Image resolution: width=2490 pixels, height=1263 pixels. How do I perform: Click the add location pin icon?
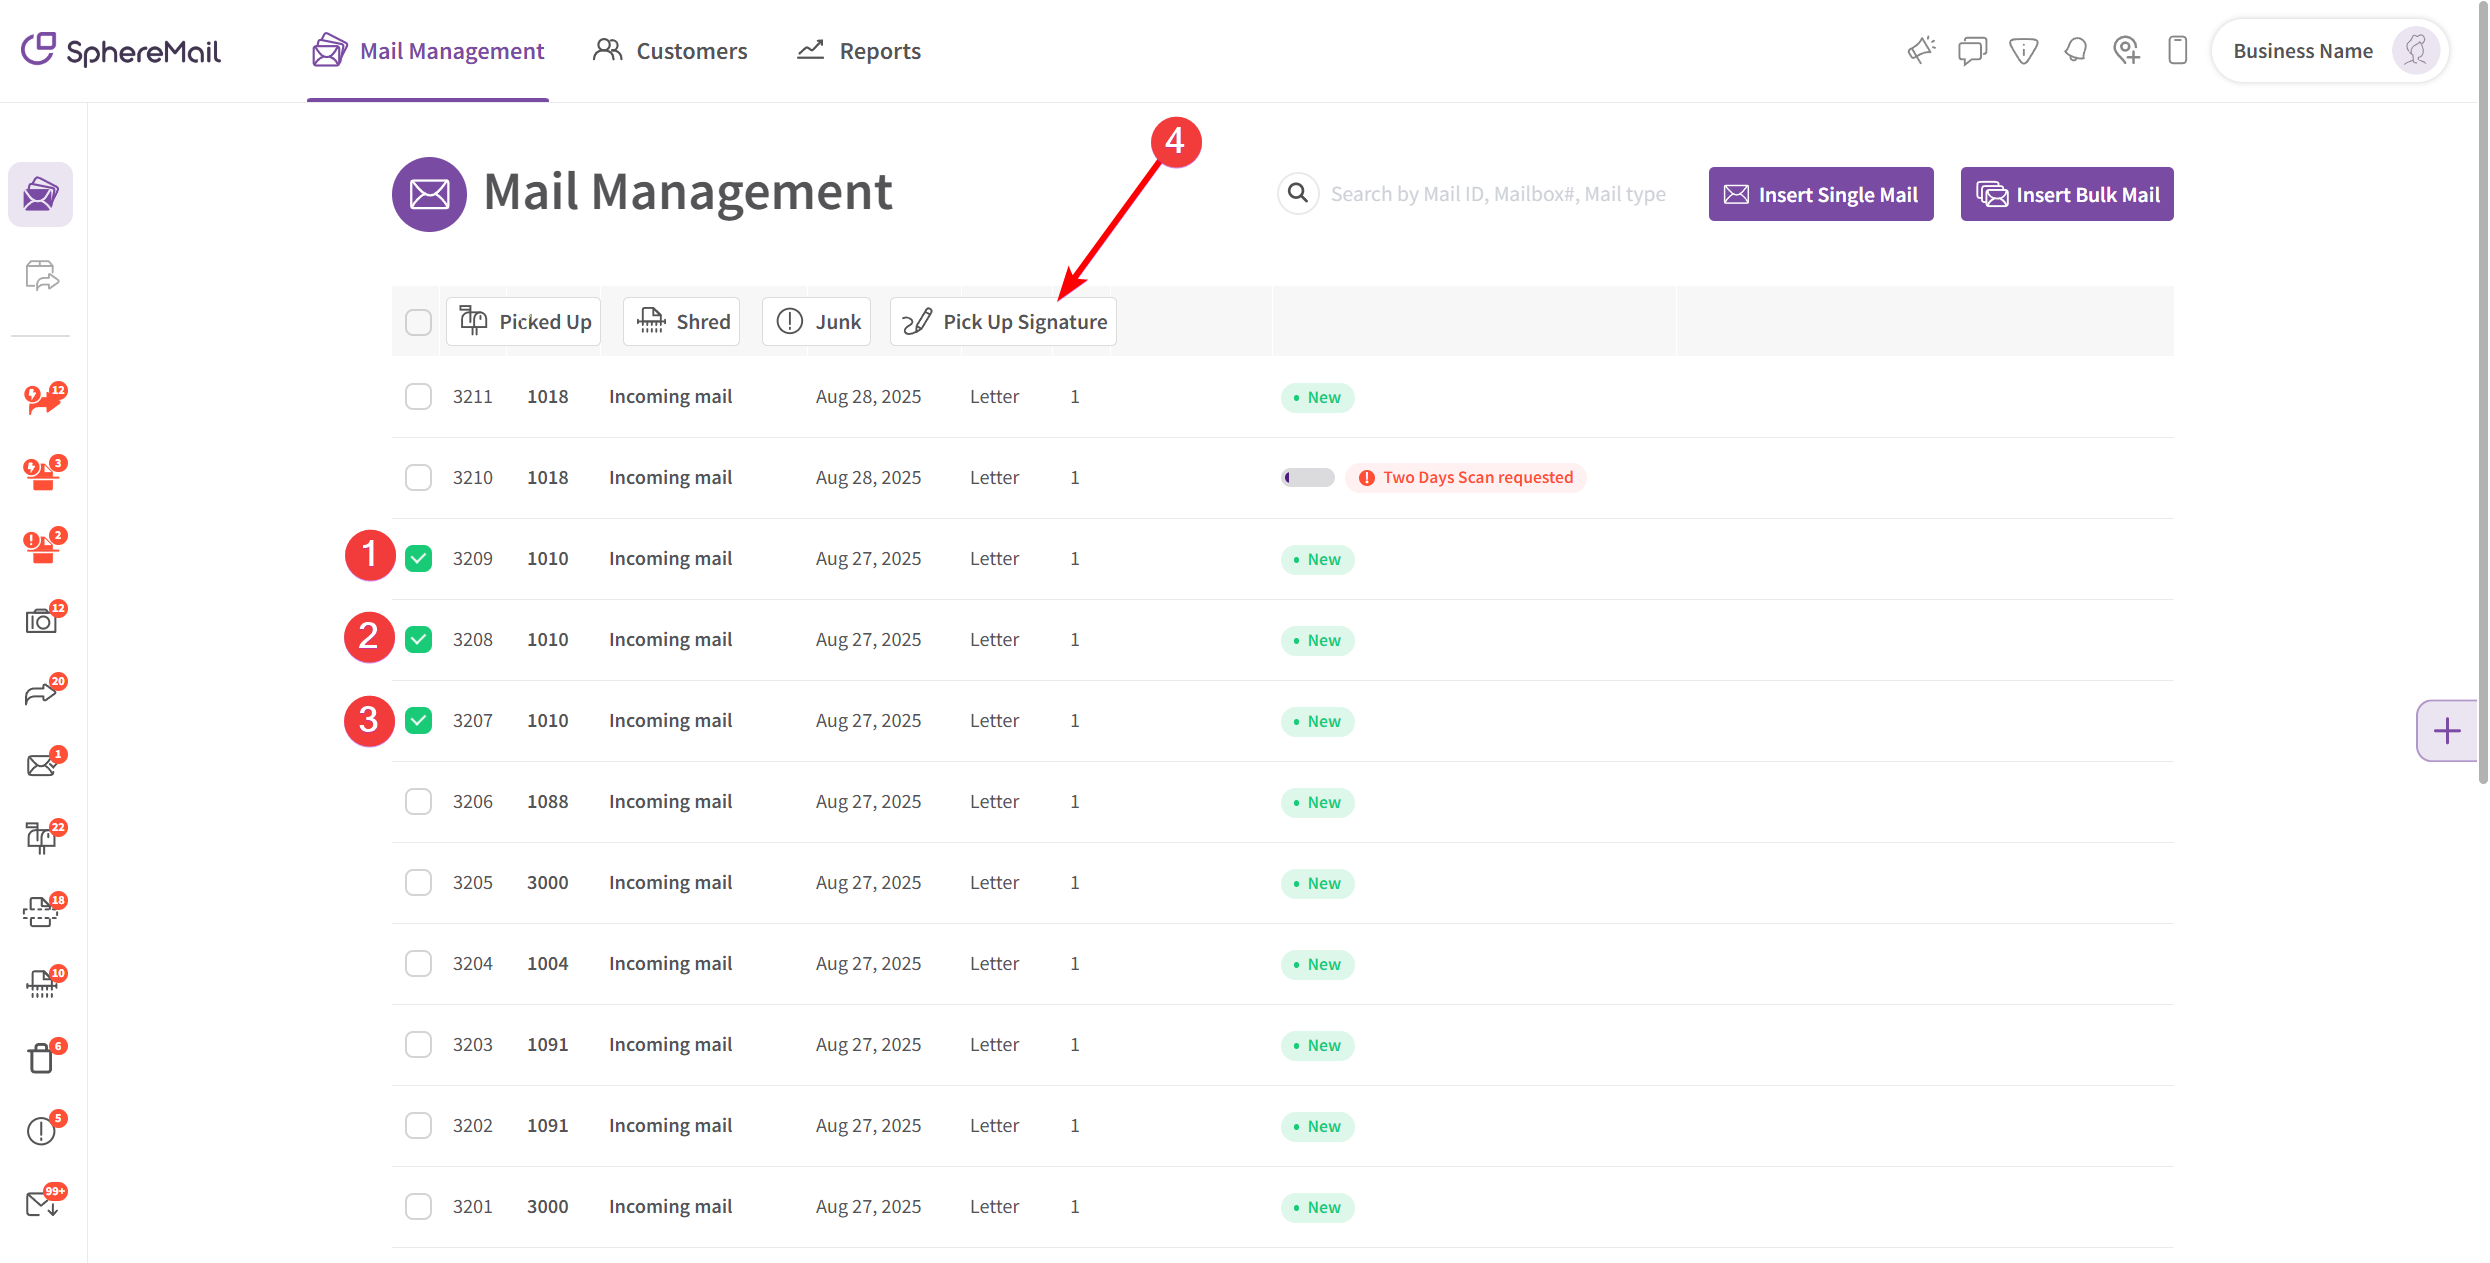[2126, 50]
